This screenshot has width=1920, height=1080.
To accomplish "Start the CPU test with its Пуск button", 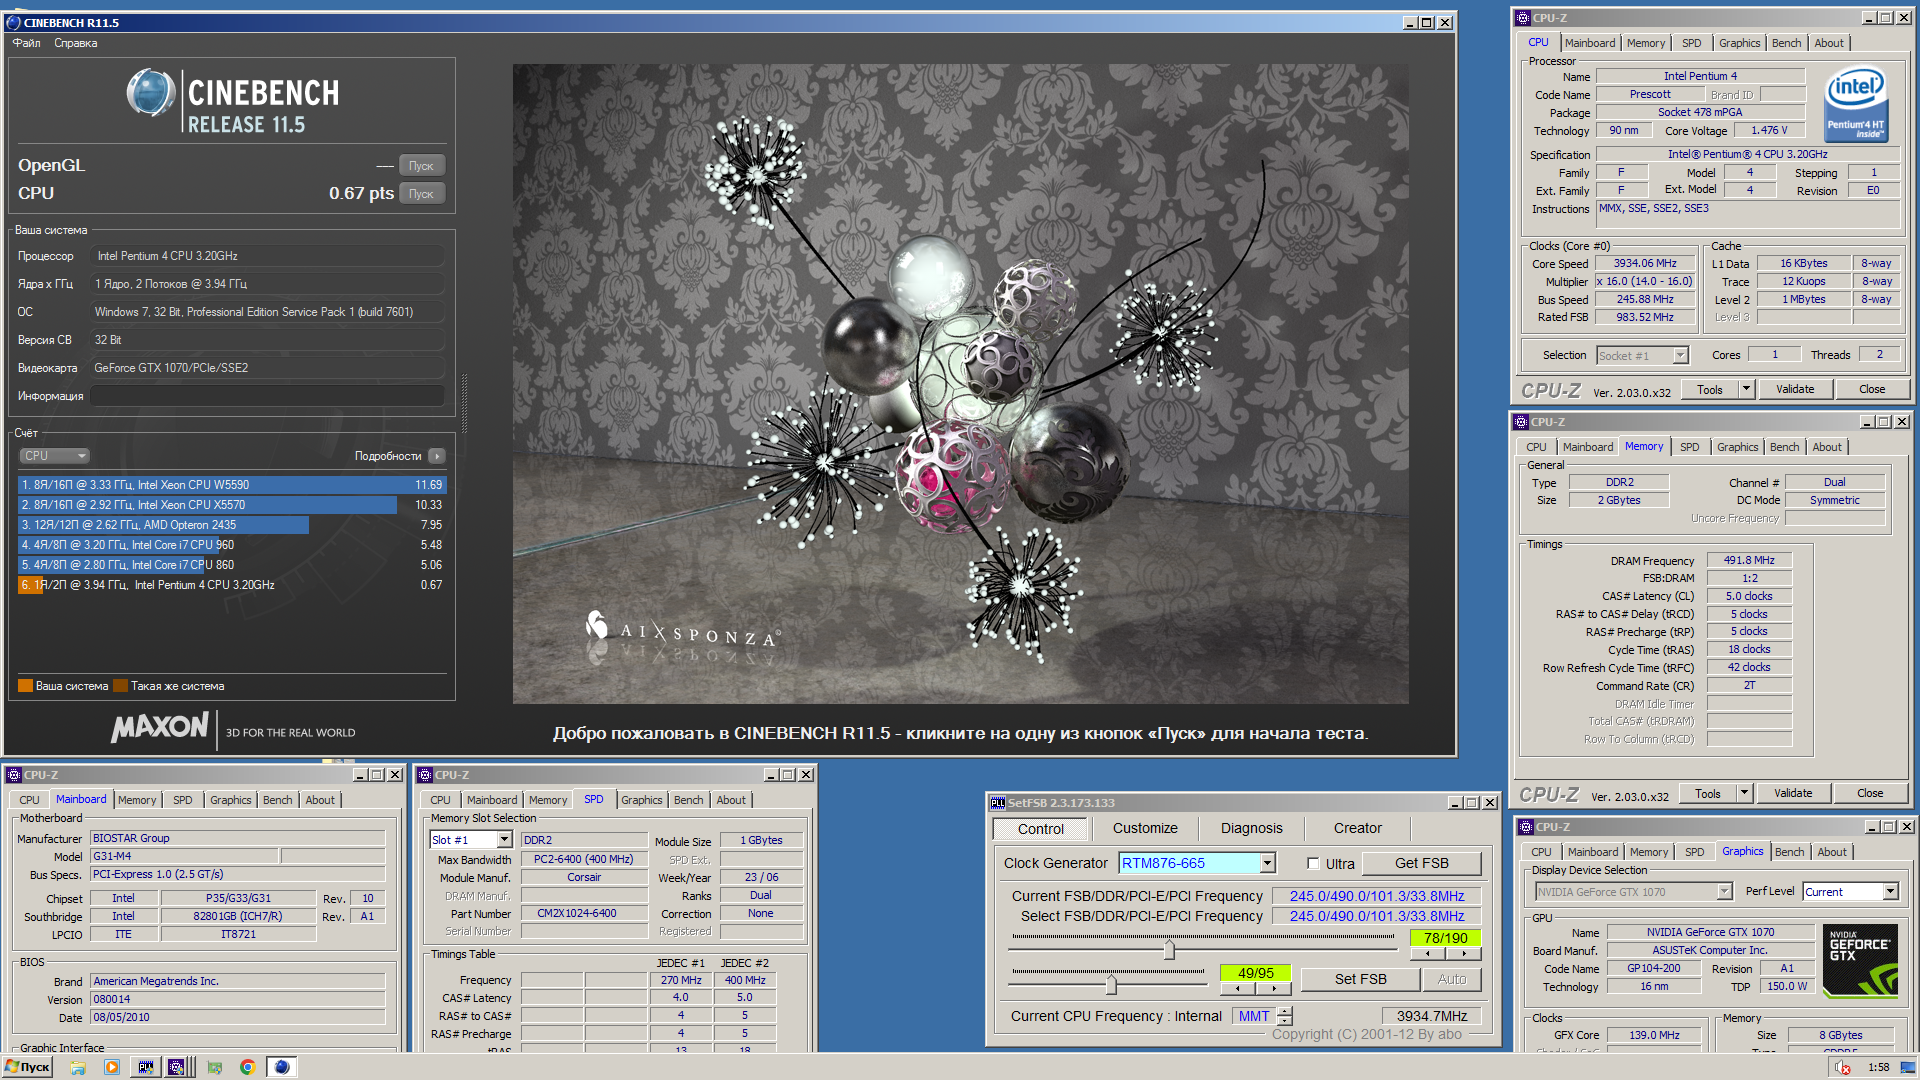I will (x=421, y=194).
